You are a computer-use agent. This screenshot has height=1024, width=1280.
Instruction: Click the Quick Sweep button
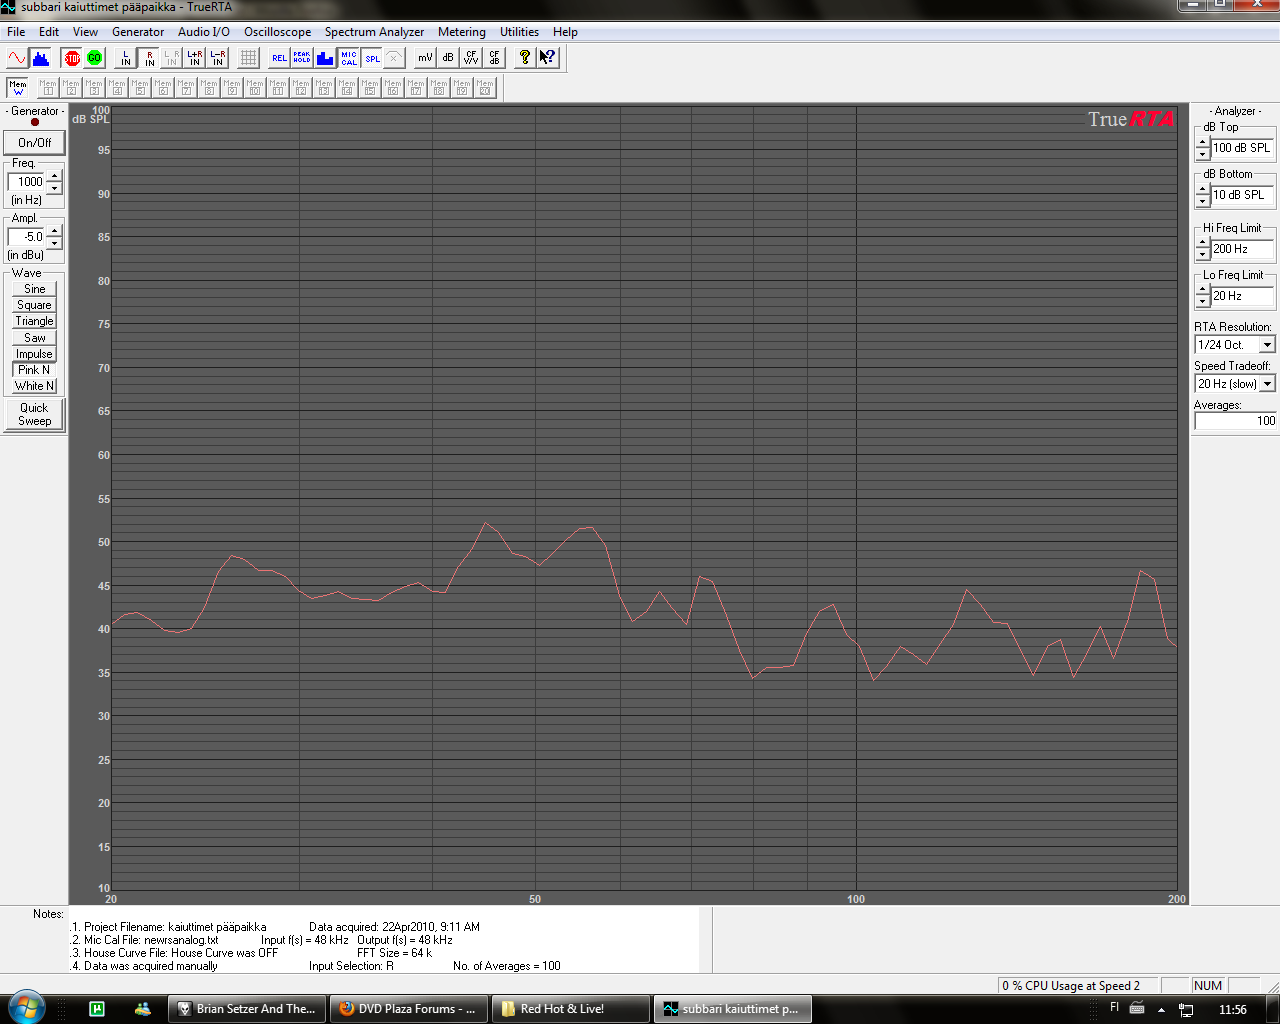[34, 414]
